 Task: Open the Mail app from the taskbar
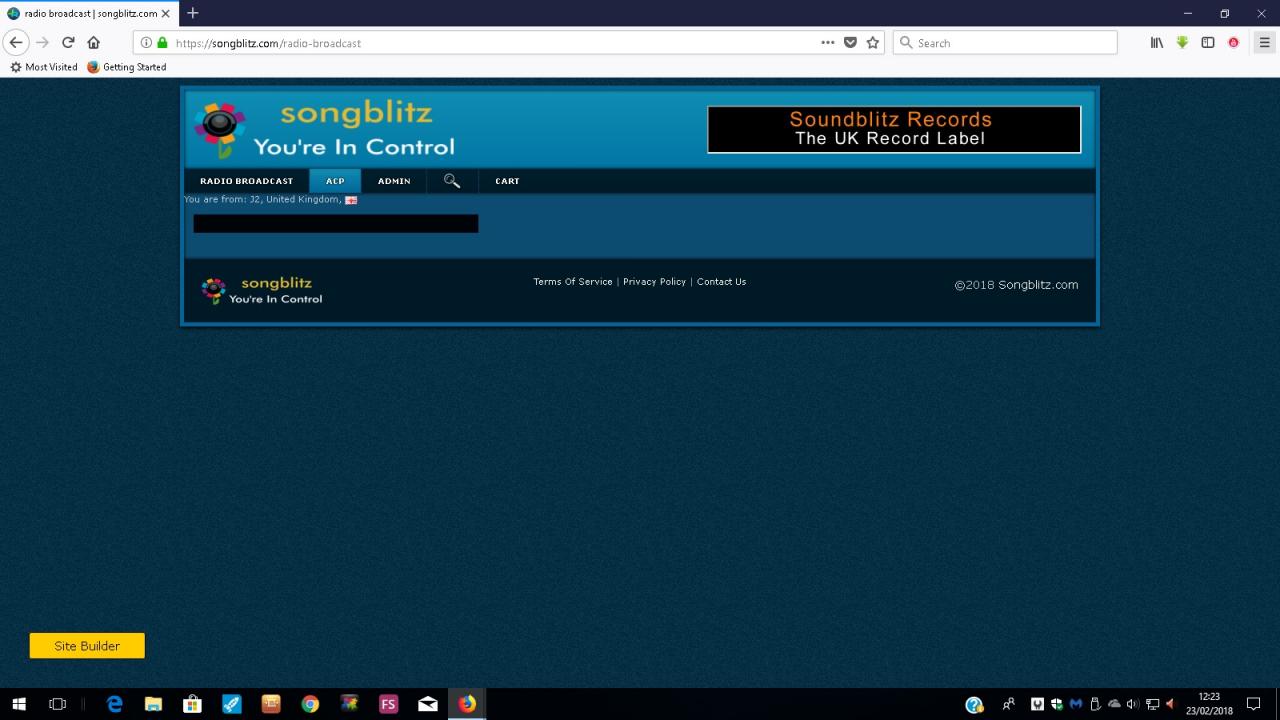pyautogui.click(x=428, y=704)
